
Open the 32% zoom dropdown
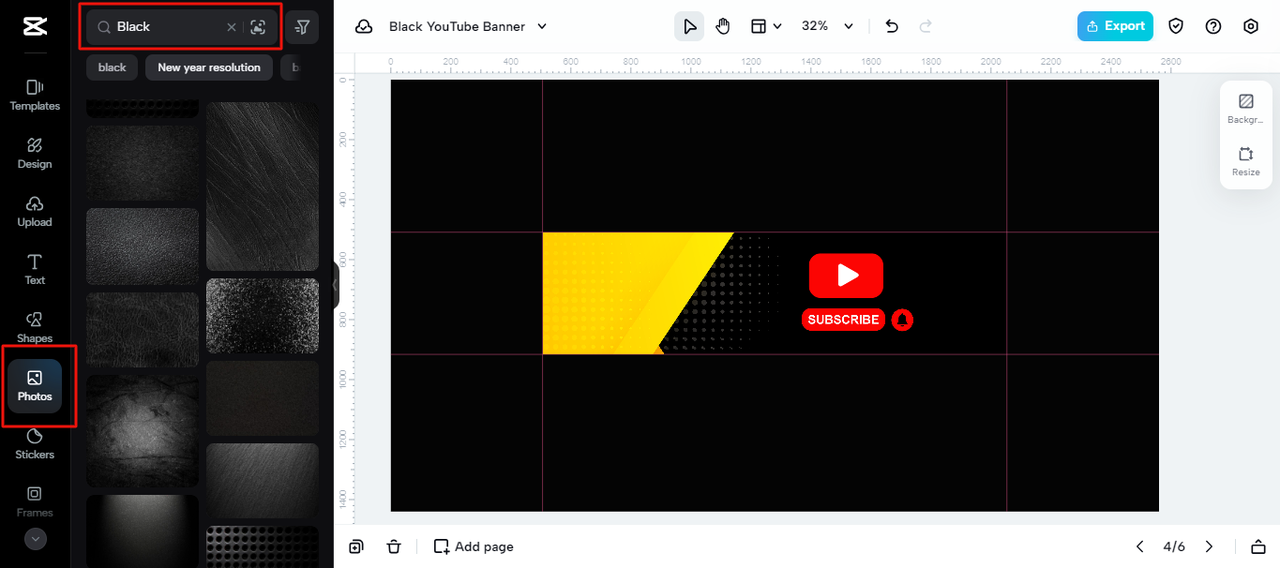tap(828, 26)
